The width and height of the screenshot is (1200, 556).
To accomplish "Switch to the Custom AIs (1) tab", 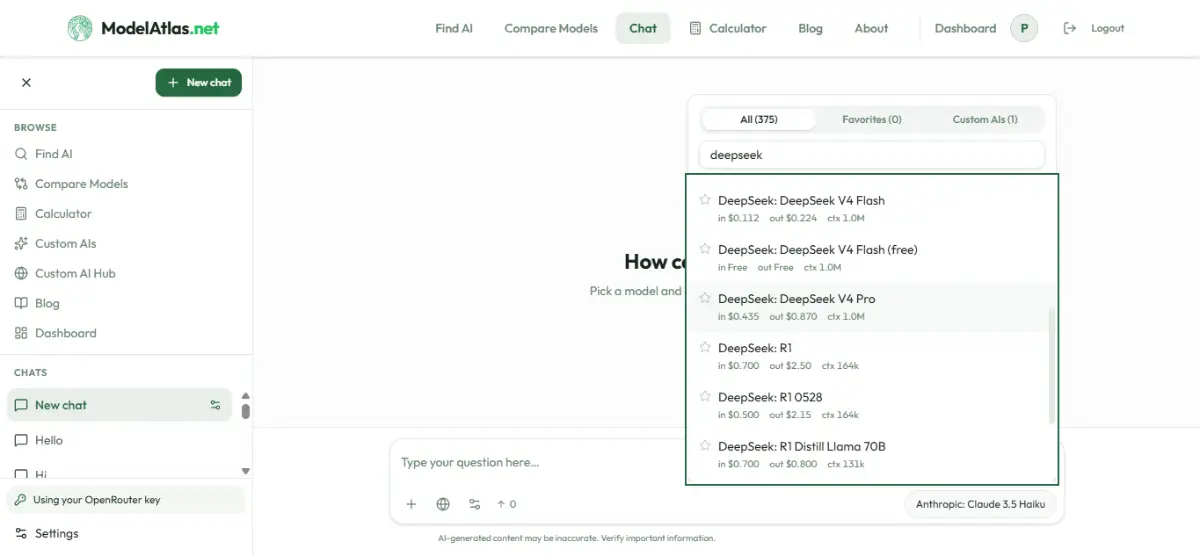I will click(985, 119).
